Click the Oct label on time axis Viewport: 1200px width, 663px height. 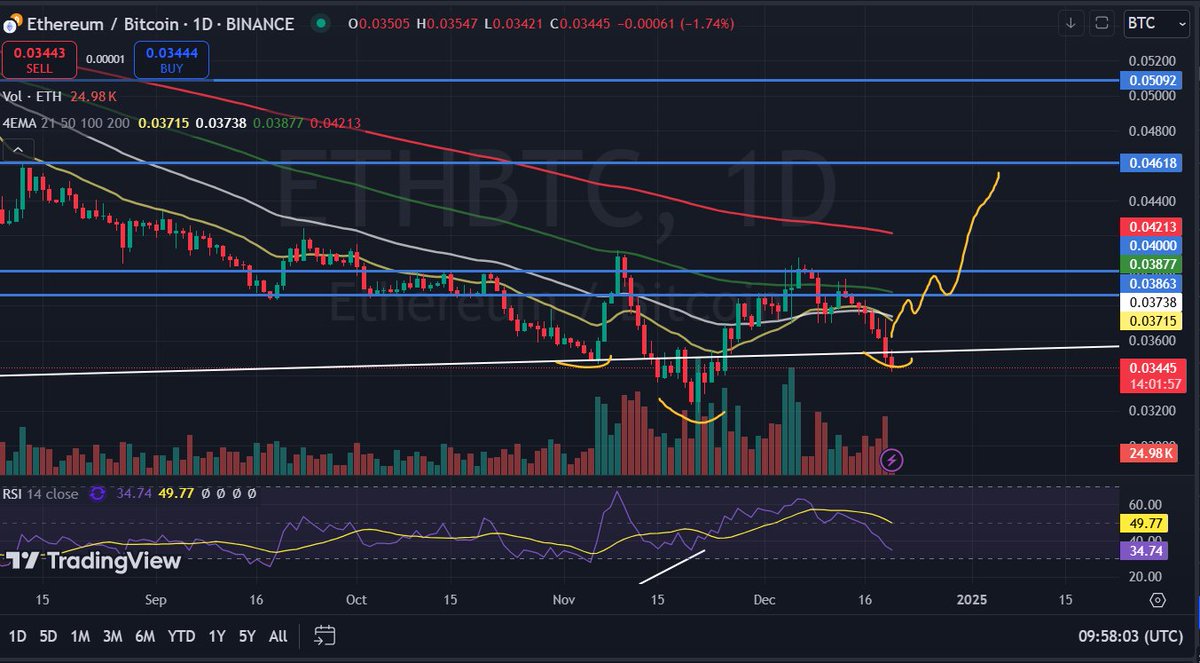point(355,600)
